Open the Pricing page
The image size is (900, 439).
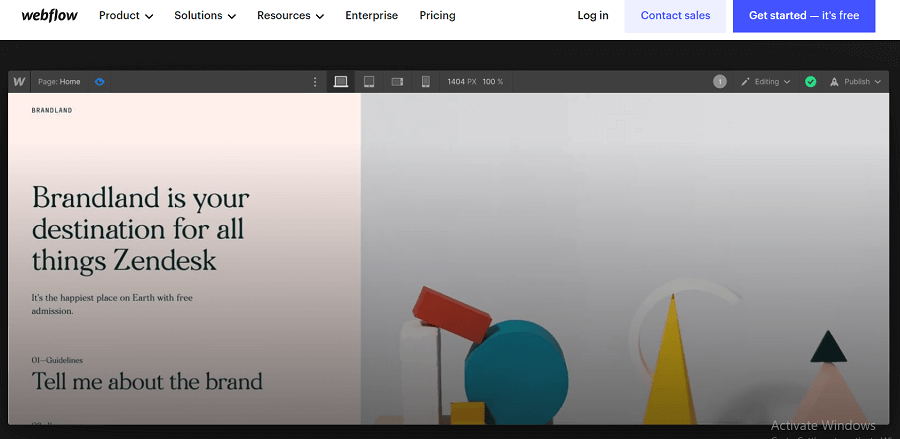click(437, 15)
